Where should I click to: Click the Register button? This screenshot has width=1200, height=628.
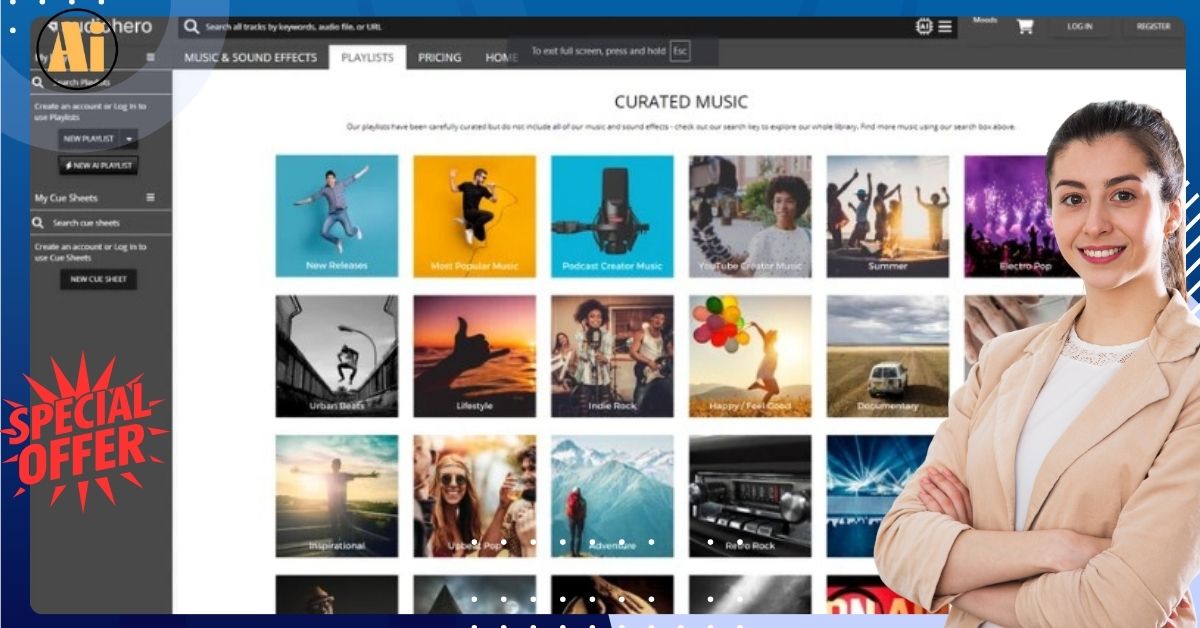click(1153, 27)
